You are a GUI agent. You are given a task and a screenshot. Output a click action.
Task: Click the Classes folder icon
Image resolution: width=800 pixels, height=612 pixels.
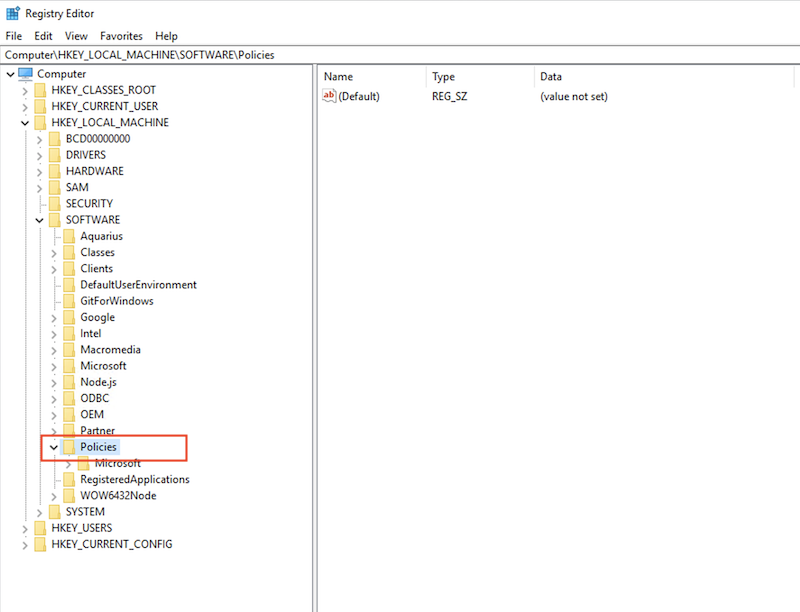point(69,253)
